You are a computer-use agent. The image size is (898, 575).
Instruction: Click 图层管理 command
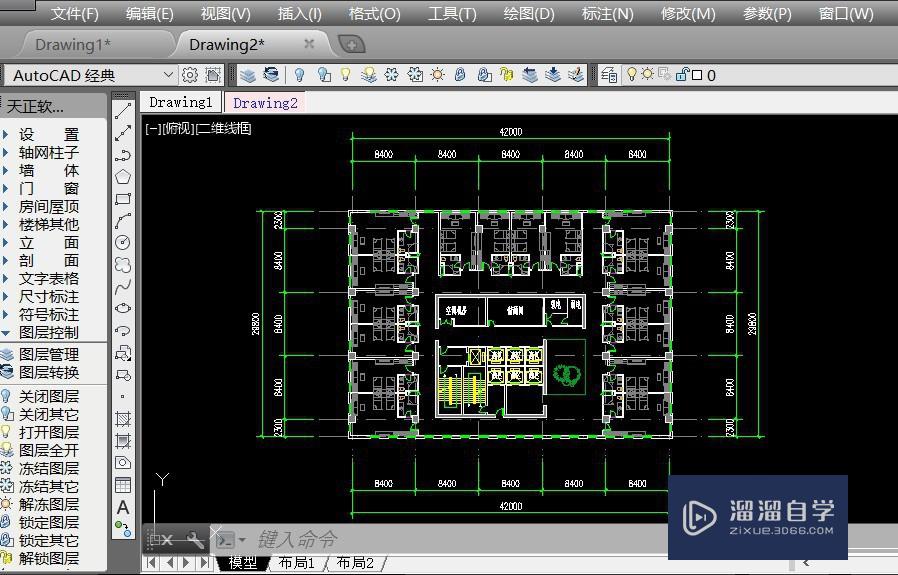(x=49, y=355)
